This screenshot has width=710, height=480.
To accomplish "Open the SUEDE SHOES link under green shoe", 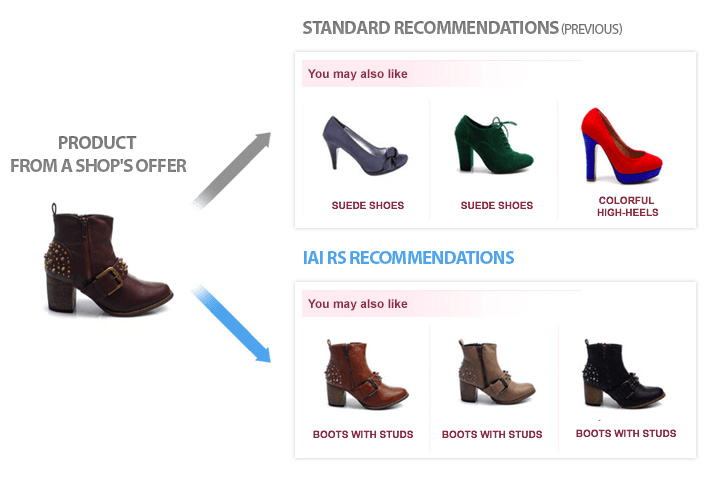I will [x=497, y=206].
